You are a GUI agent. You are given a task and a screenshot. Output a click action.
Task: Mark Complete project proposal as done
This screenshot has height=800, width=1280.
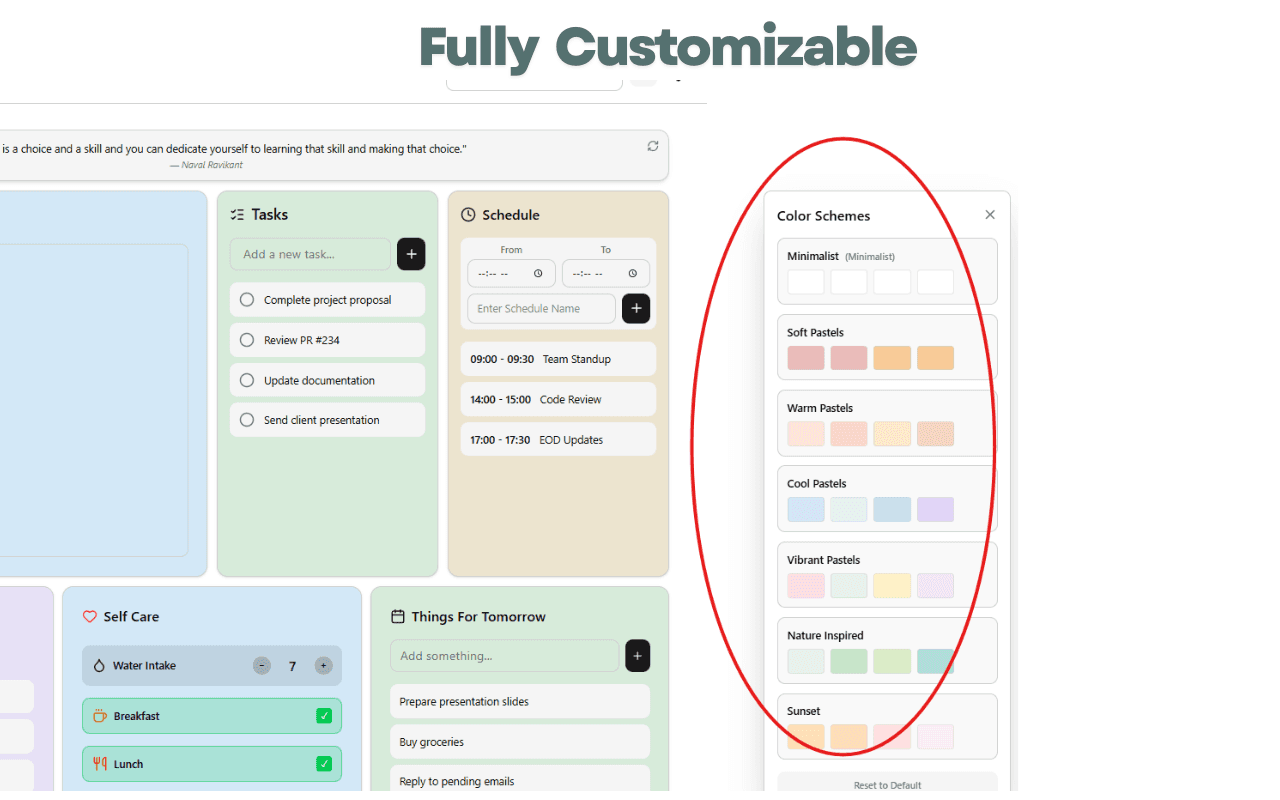(x=247, y=300)
